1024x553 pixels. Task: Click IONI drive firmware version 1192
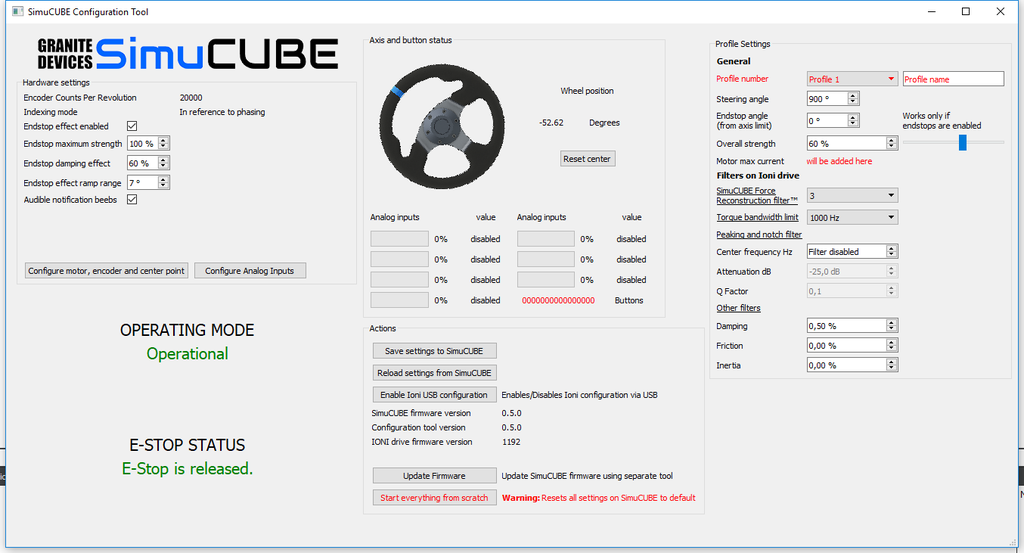pos(511,442)
